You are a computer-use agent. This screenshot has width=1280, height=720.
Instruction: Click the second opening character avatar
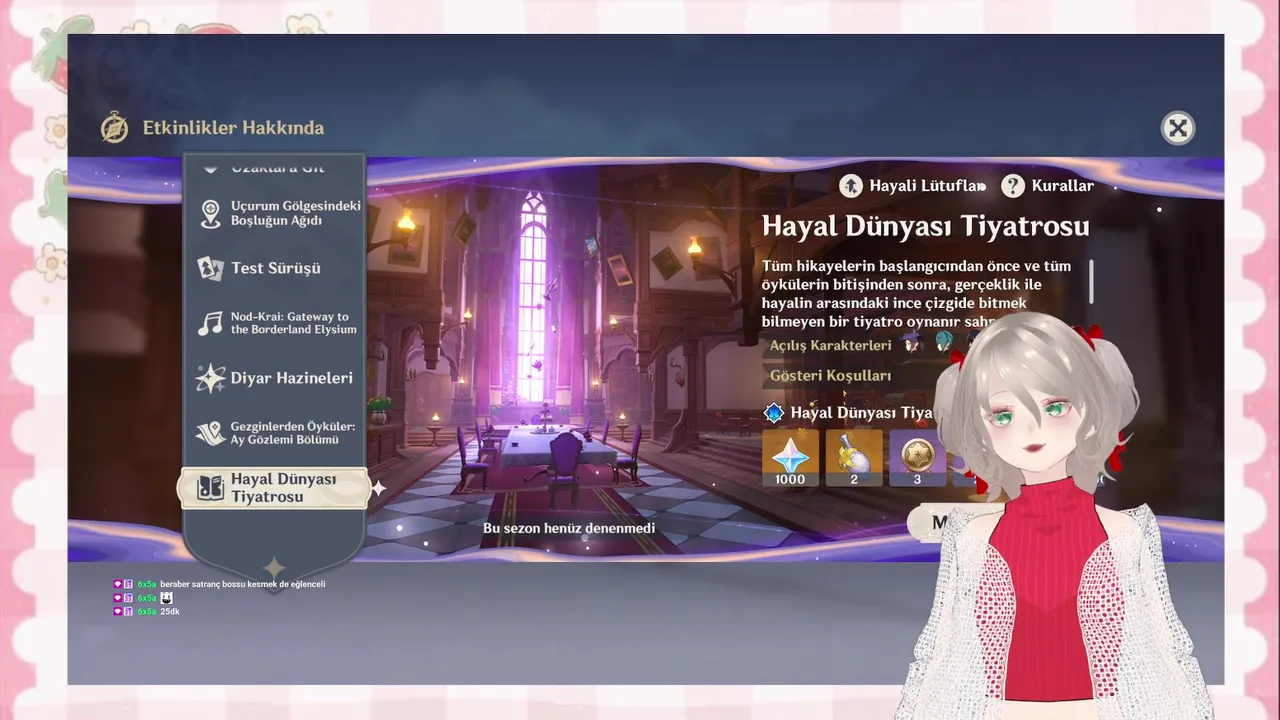[x=943, y=343]
